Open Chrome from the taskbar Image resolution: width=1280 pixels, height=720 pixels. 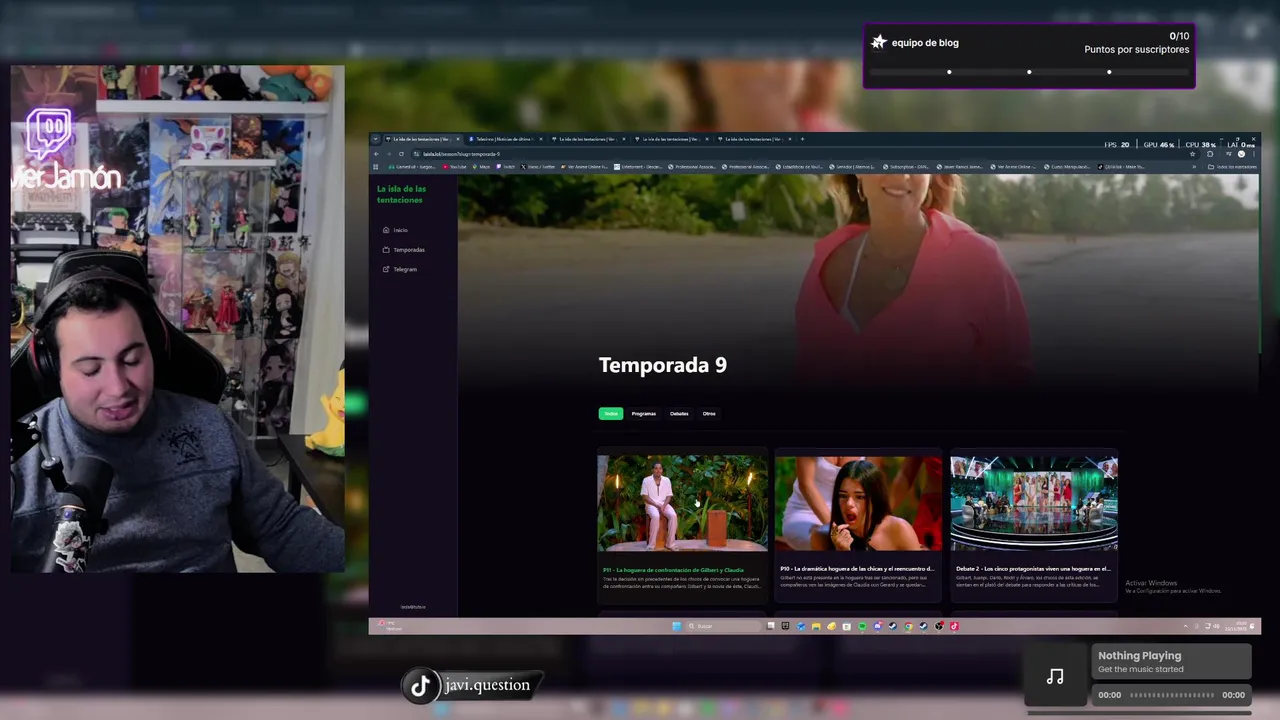[908, 626]
